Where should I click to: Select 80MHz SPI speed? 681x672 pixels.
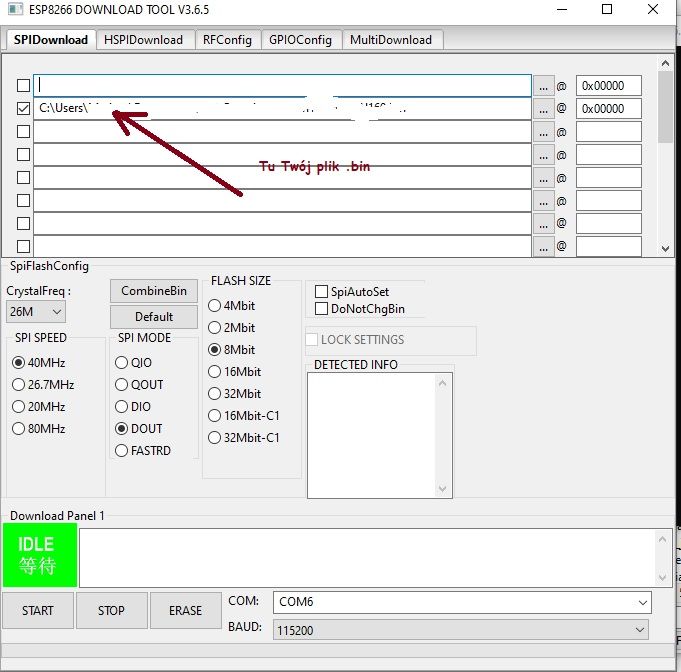[39, 429]
